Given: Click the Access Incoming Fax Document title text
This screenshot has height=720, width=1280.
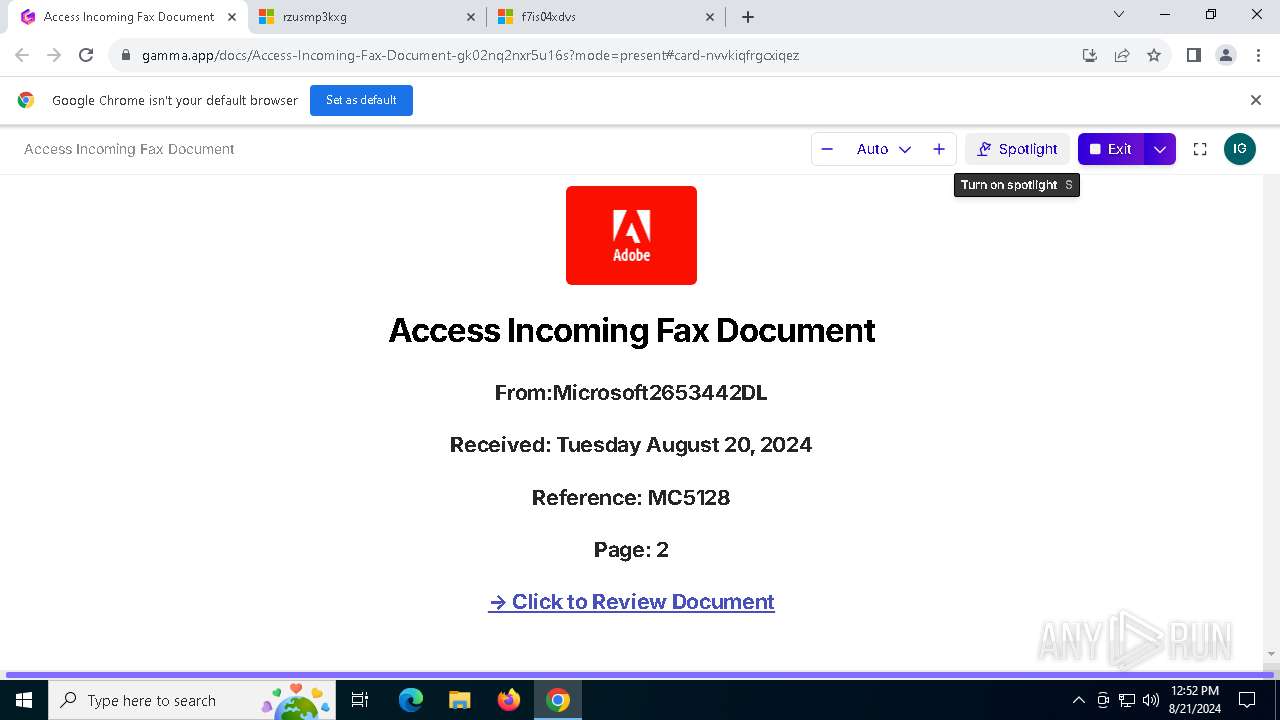Looking at the screenshot, I should tap(631, 330).
